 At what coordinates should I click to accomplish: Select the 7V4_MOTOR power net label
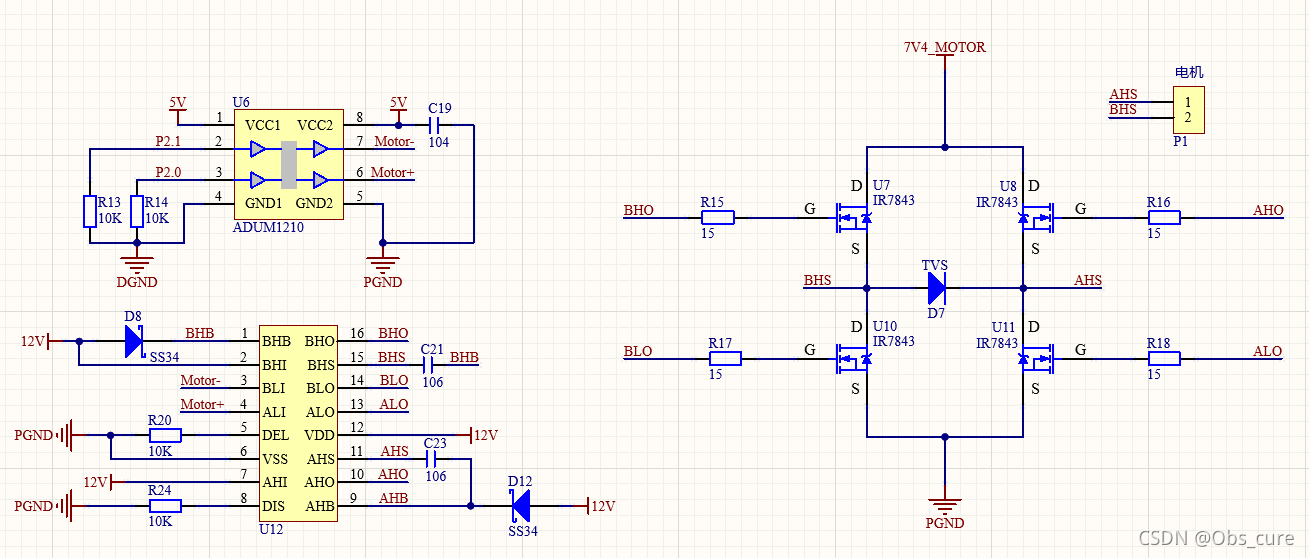[x=944, y=47]
